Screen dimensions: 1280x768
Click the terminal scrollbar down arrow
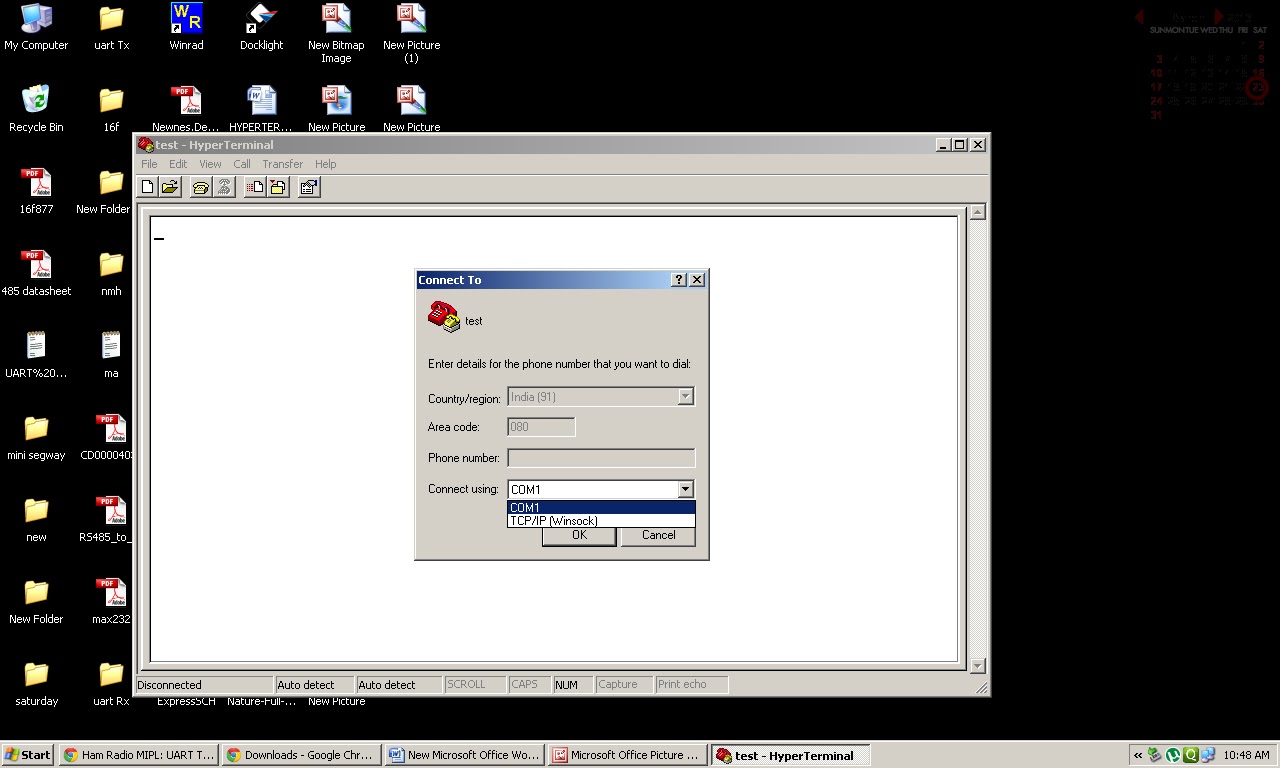pos(977,666)
